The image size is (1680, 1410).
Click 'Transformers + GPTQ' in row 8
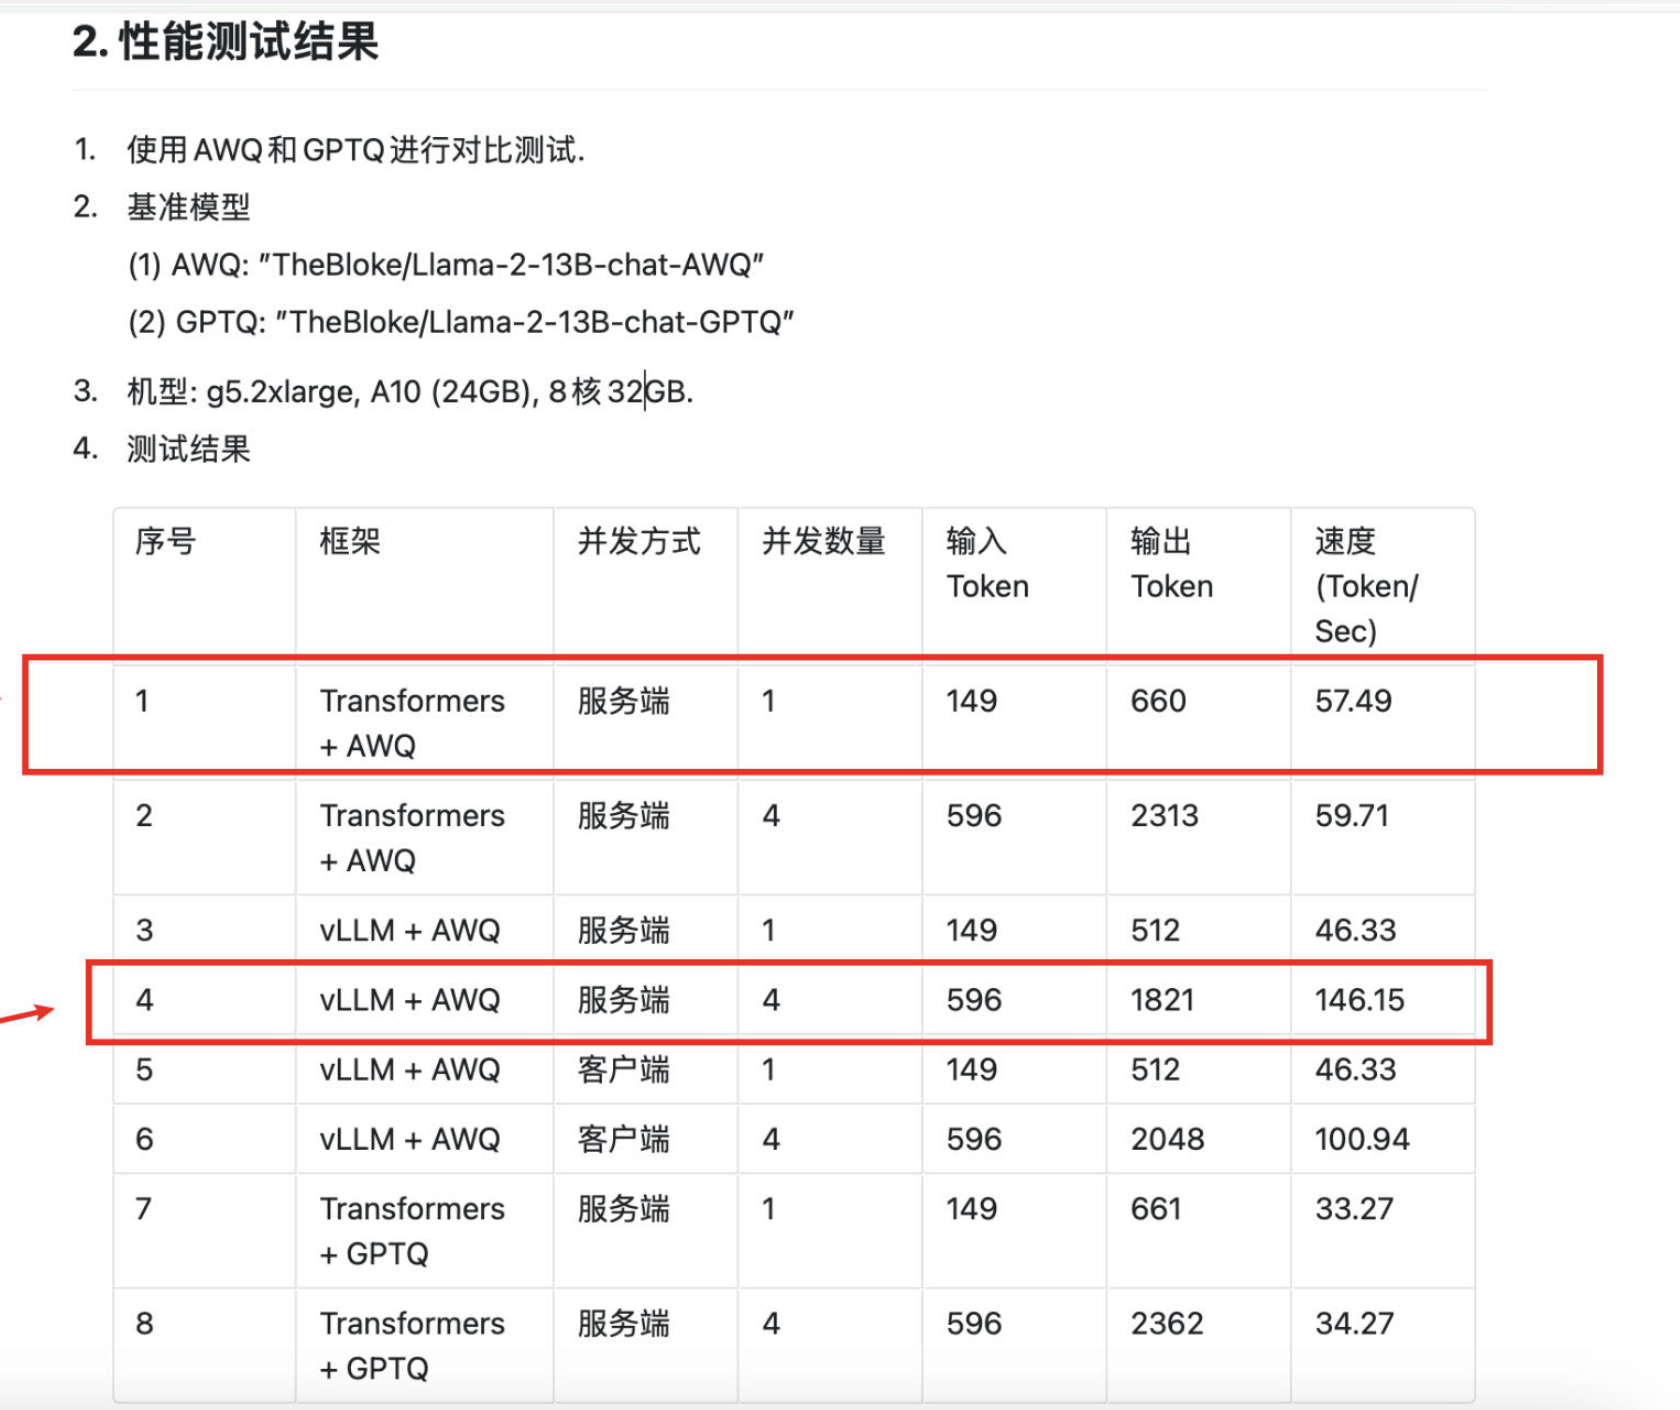412,1346
